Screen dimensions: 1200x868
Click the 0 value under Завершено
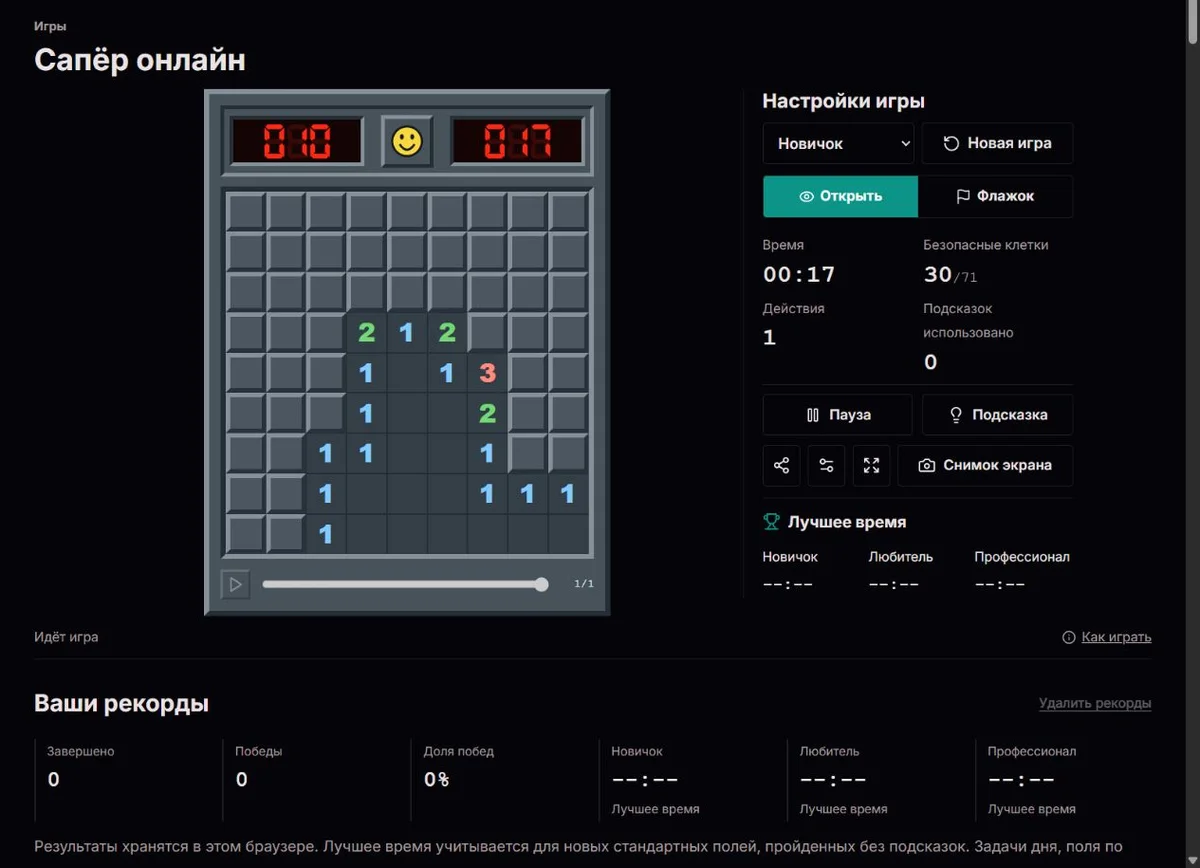tap(54, 779)
